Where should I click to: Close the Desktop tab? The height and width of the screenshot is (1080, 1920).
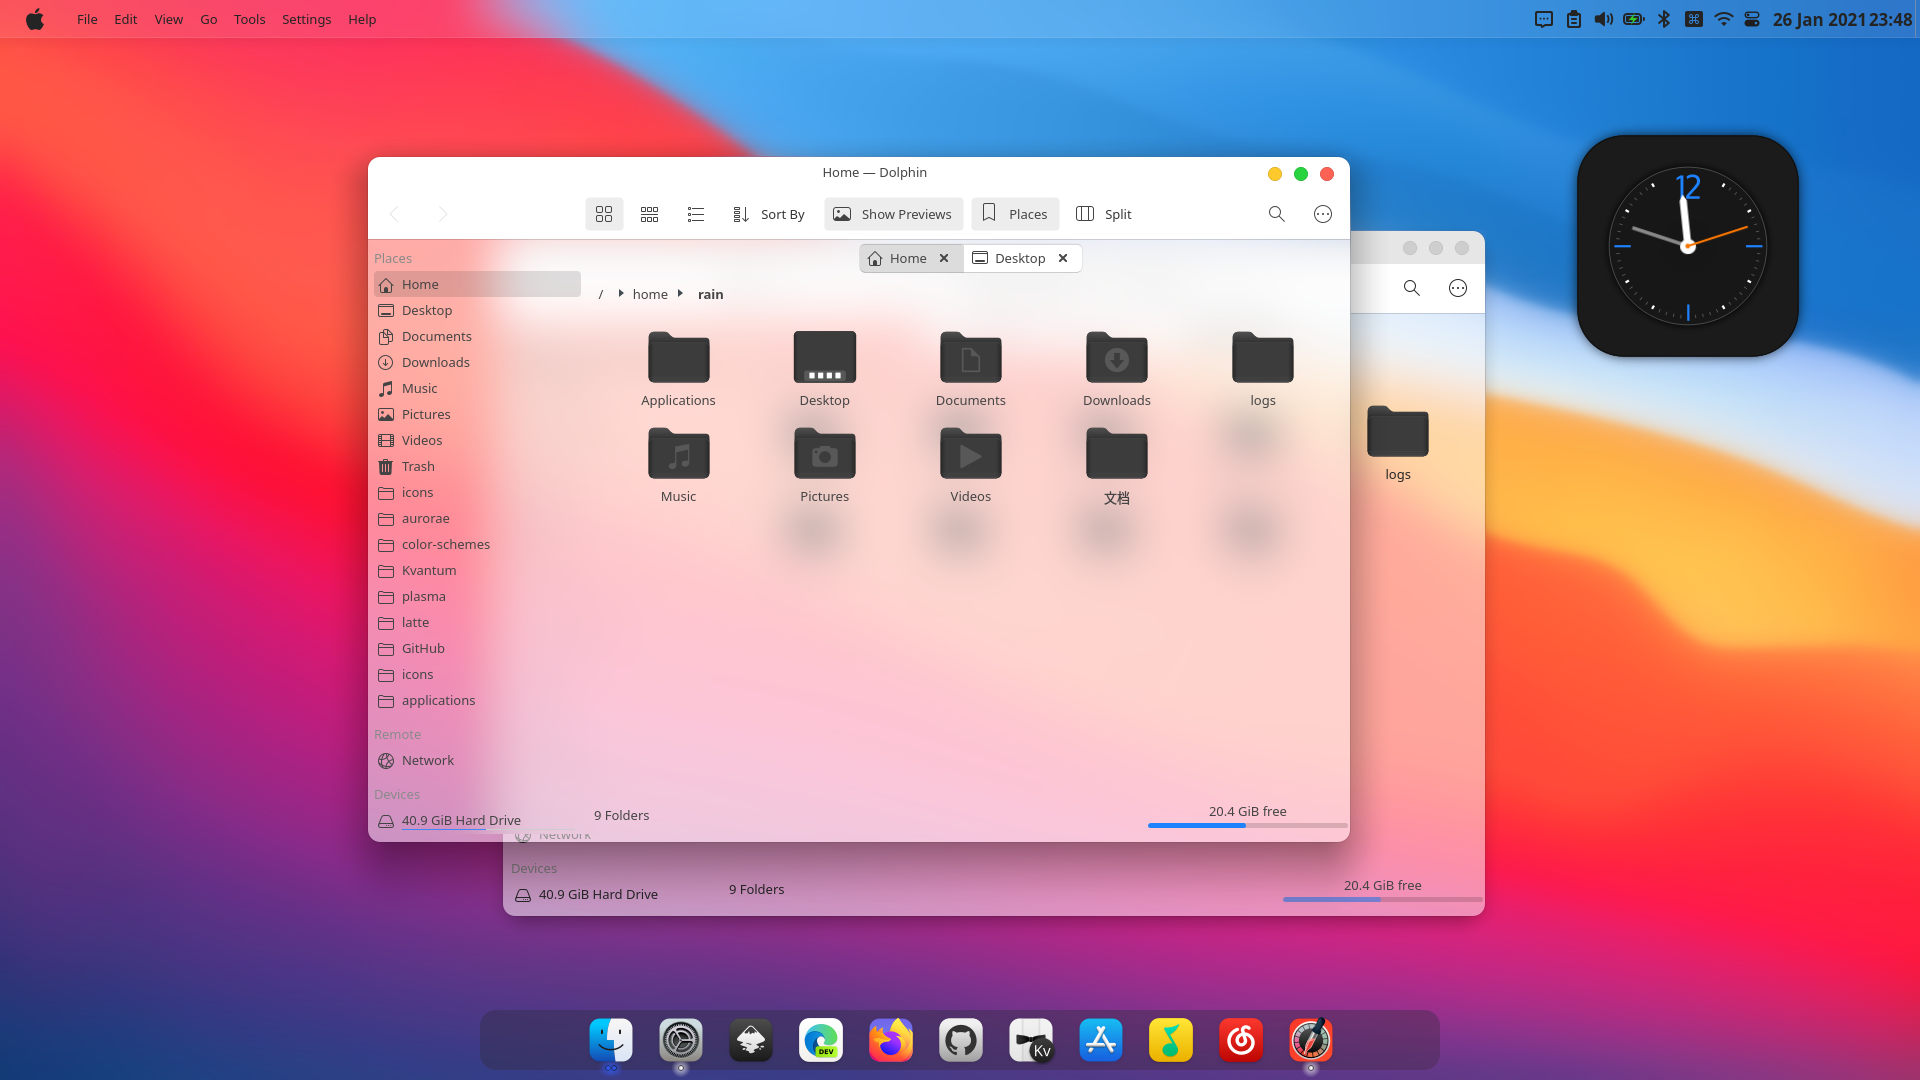(1063, 258)
